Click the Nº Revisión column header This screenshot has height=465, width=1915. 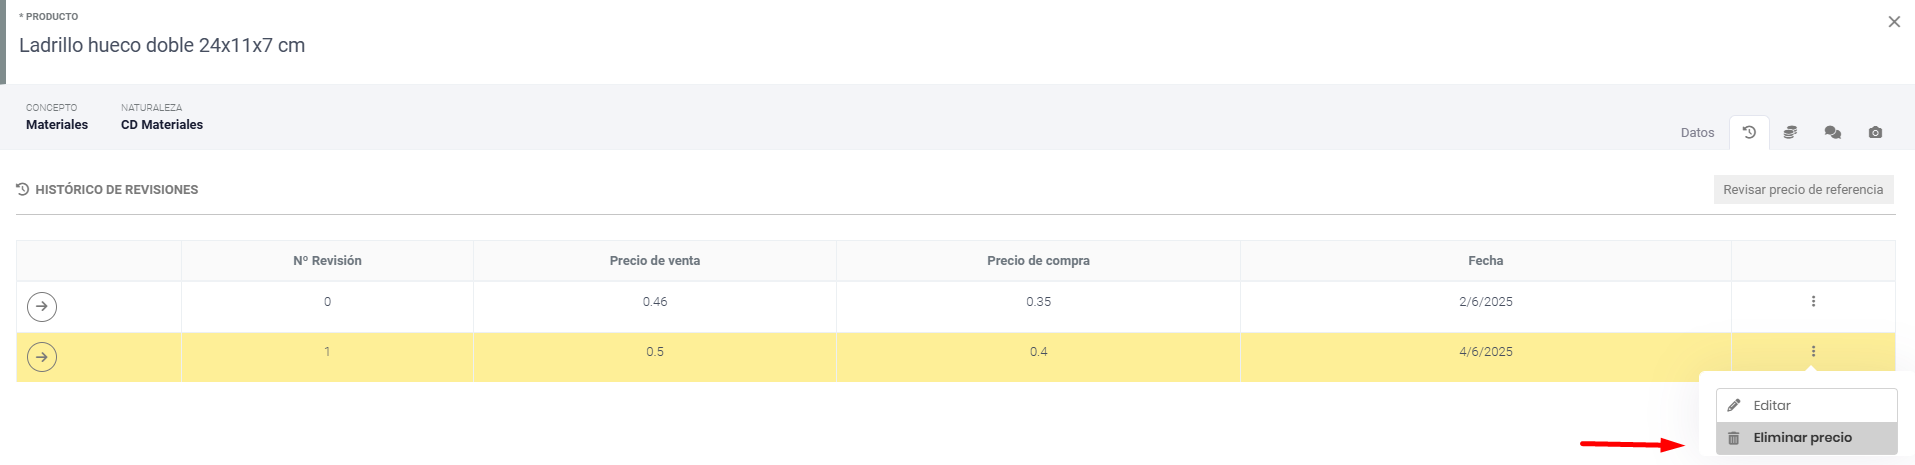327,260
